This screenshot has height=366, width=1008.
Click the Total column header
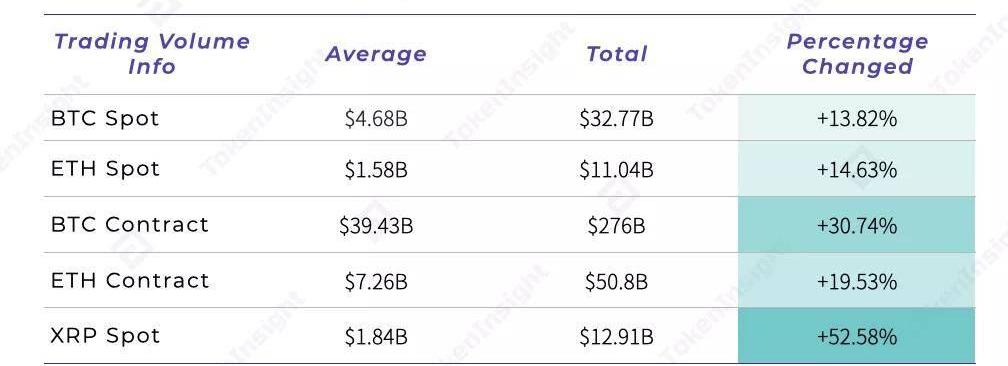pyautogui.click(x=616, y=54)
